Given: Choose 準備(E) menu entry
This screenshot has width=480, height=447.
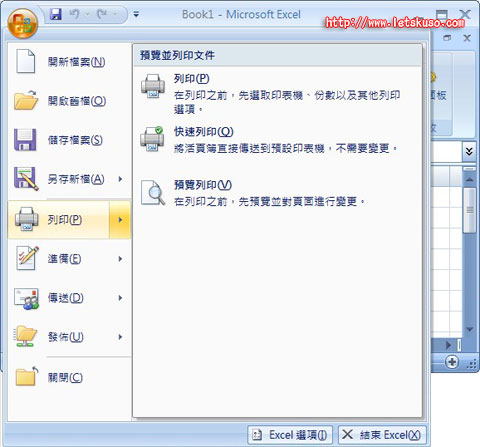Looking at the screenshot, I should point(69,259).
